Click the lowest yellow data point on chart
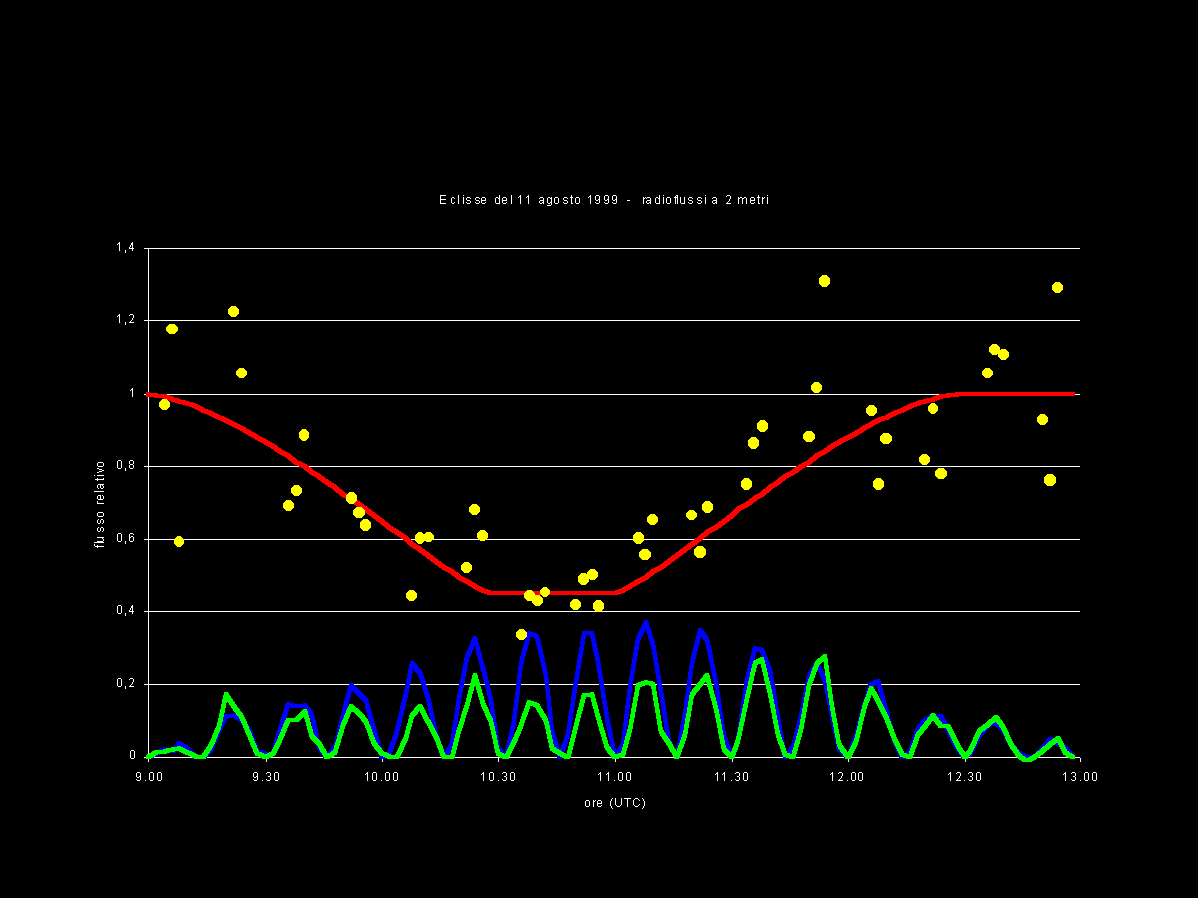The height and width of the screenshot is (898, 1198). pos(521,634)
